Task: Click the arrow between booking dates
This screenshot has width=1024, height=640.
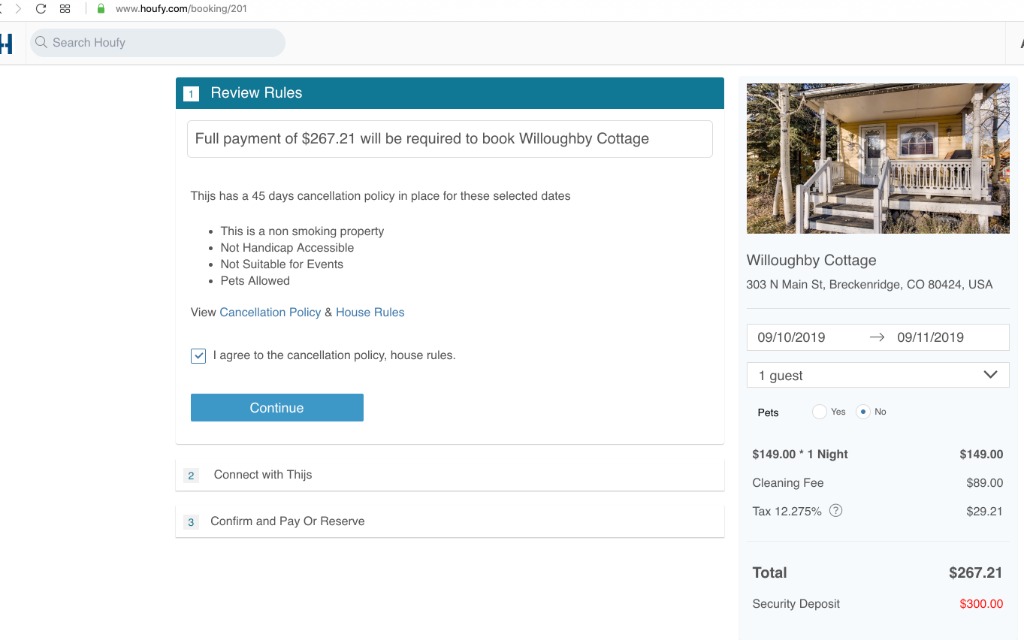Action: (x=877, y=338)
